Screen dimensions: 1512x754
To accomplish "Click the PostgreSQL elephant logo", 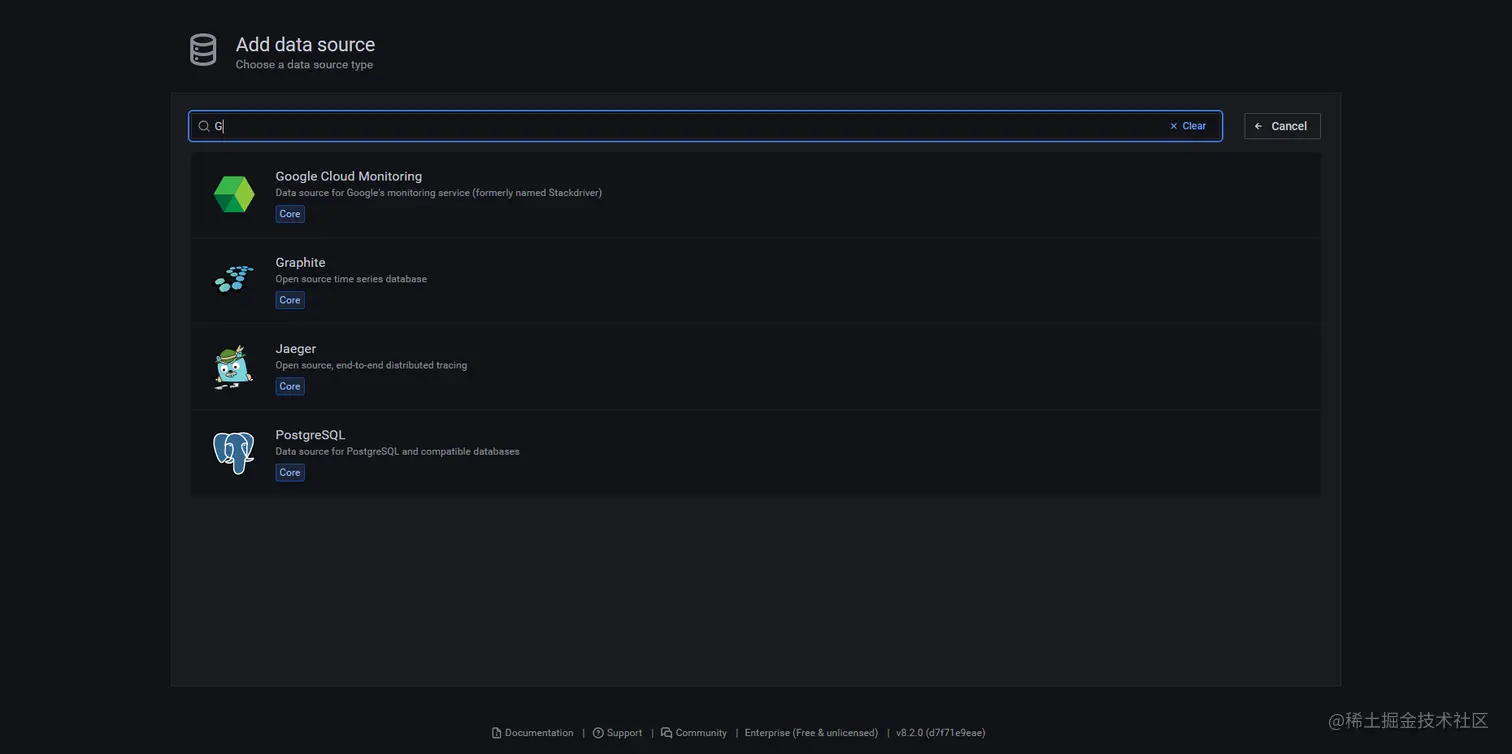I will coord(234,453).
